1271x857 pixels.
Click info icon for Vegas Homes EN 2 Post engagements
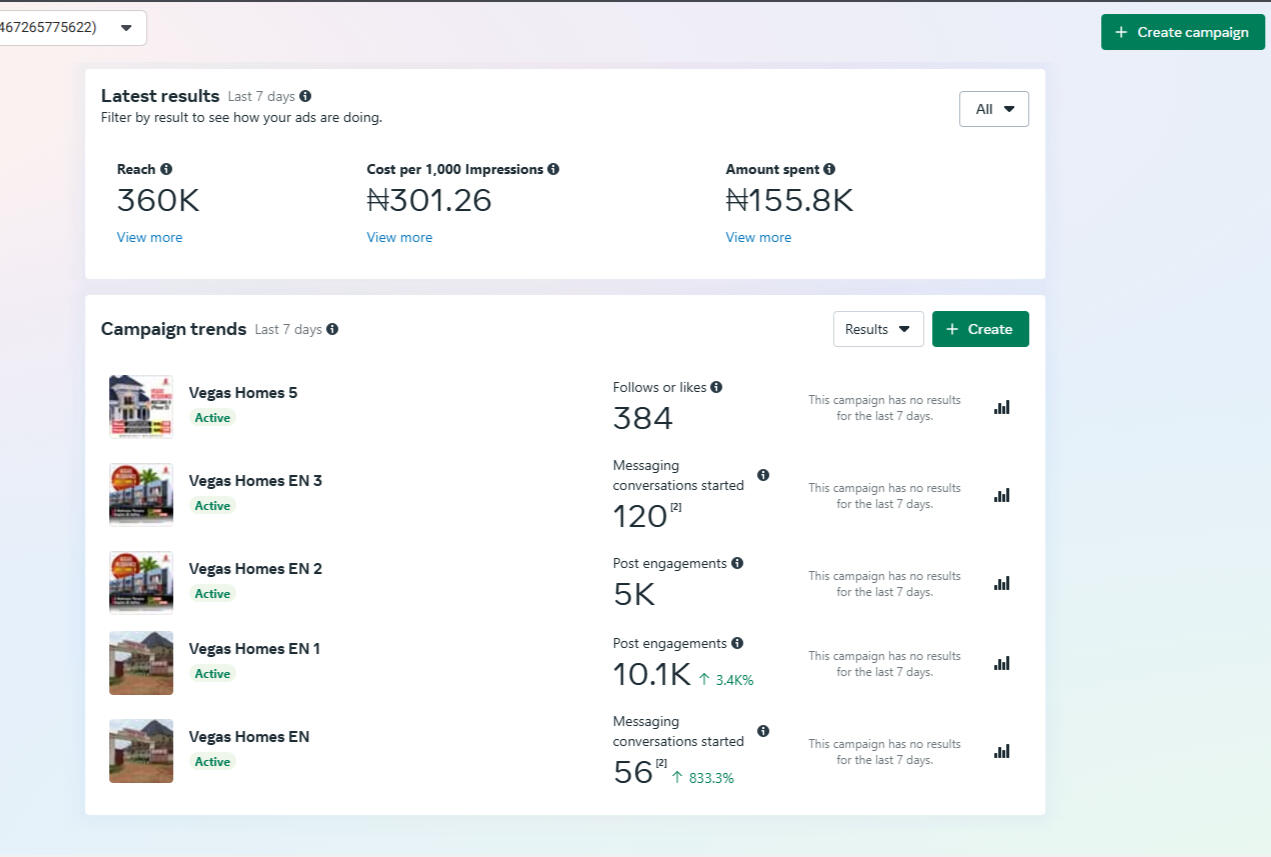[737, 563]
